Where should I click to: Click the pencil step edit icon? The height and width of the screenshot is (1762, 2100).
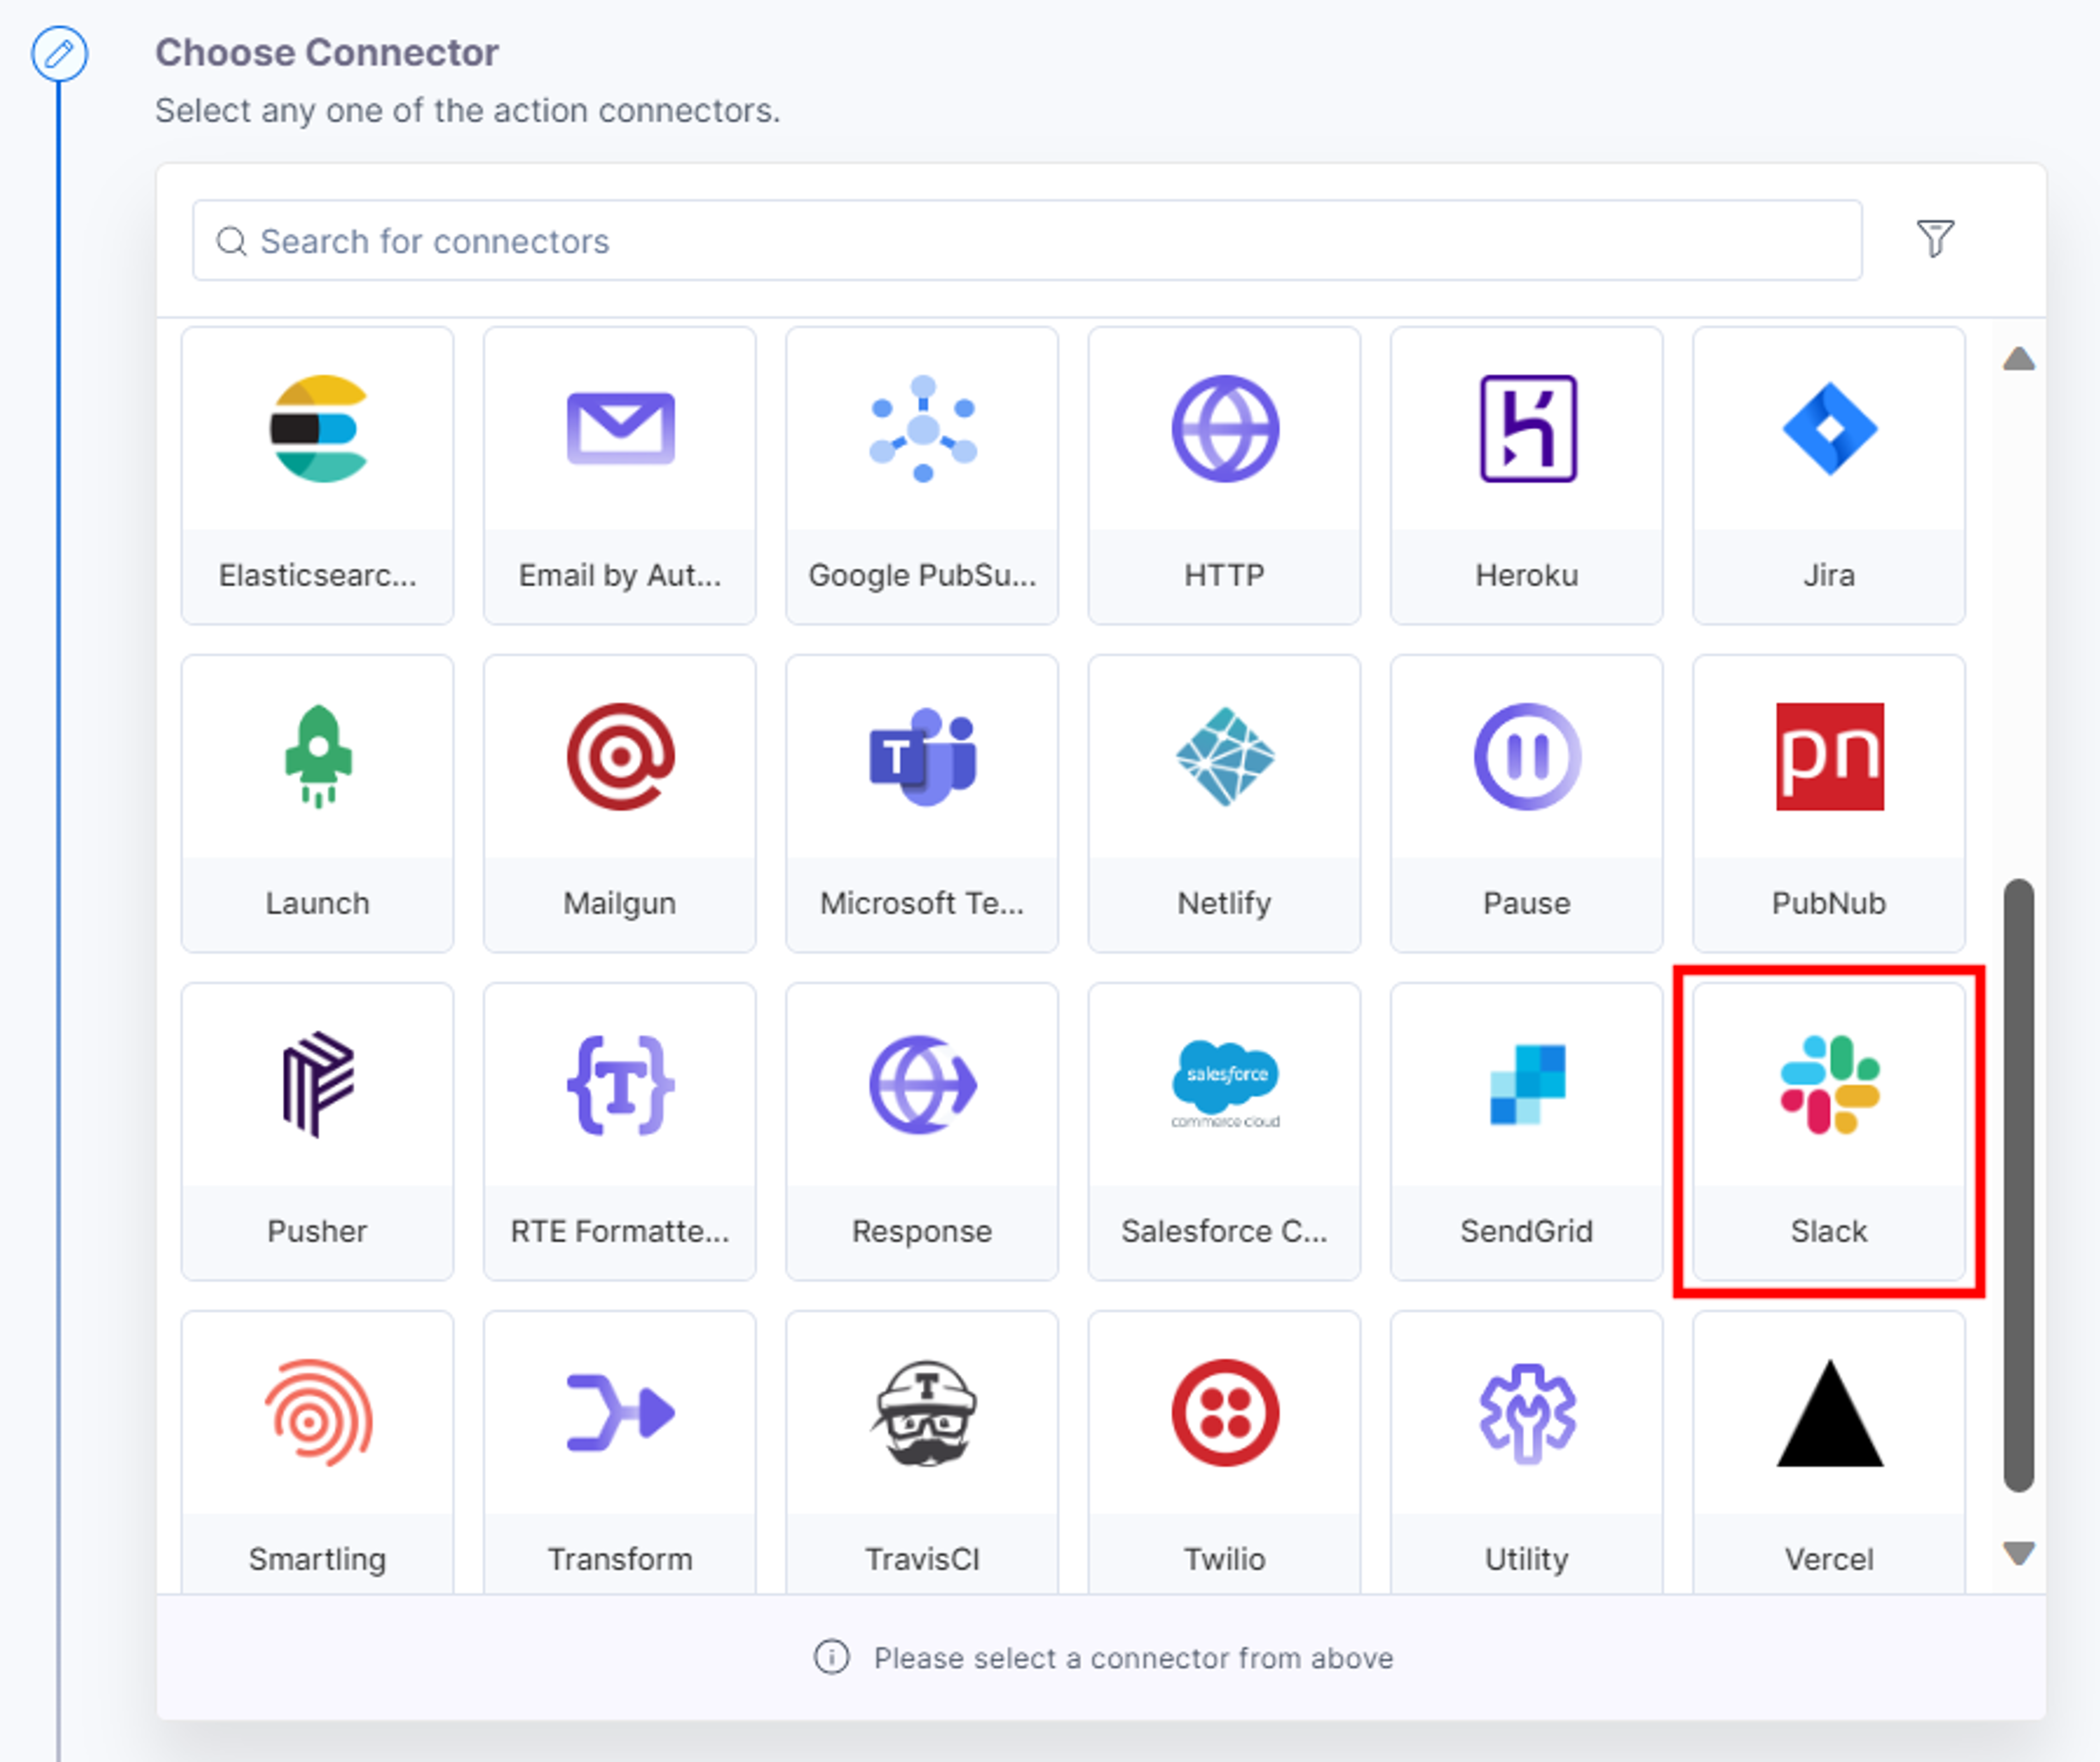59,53
